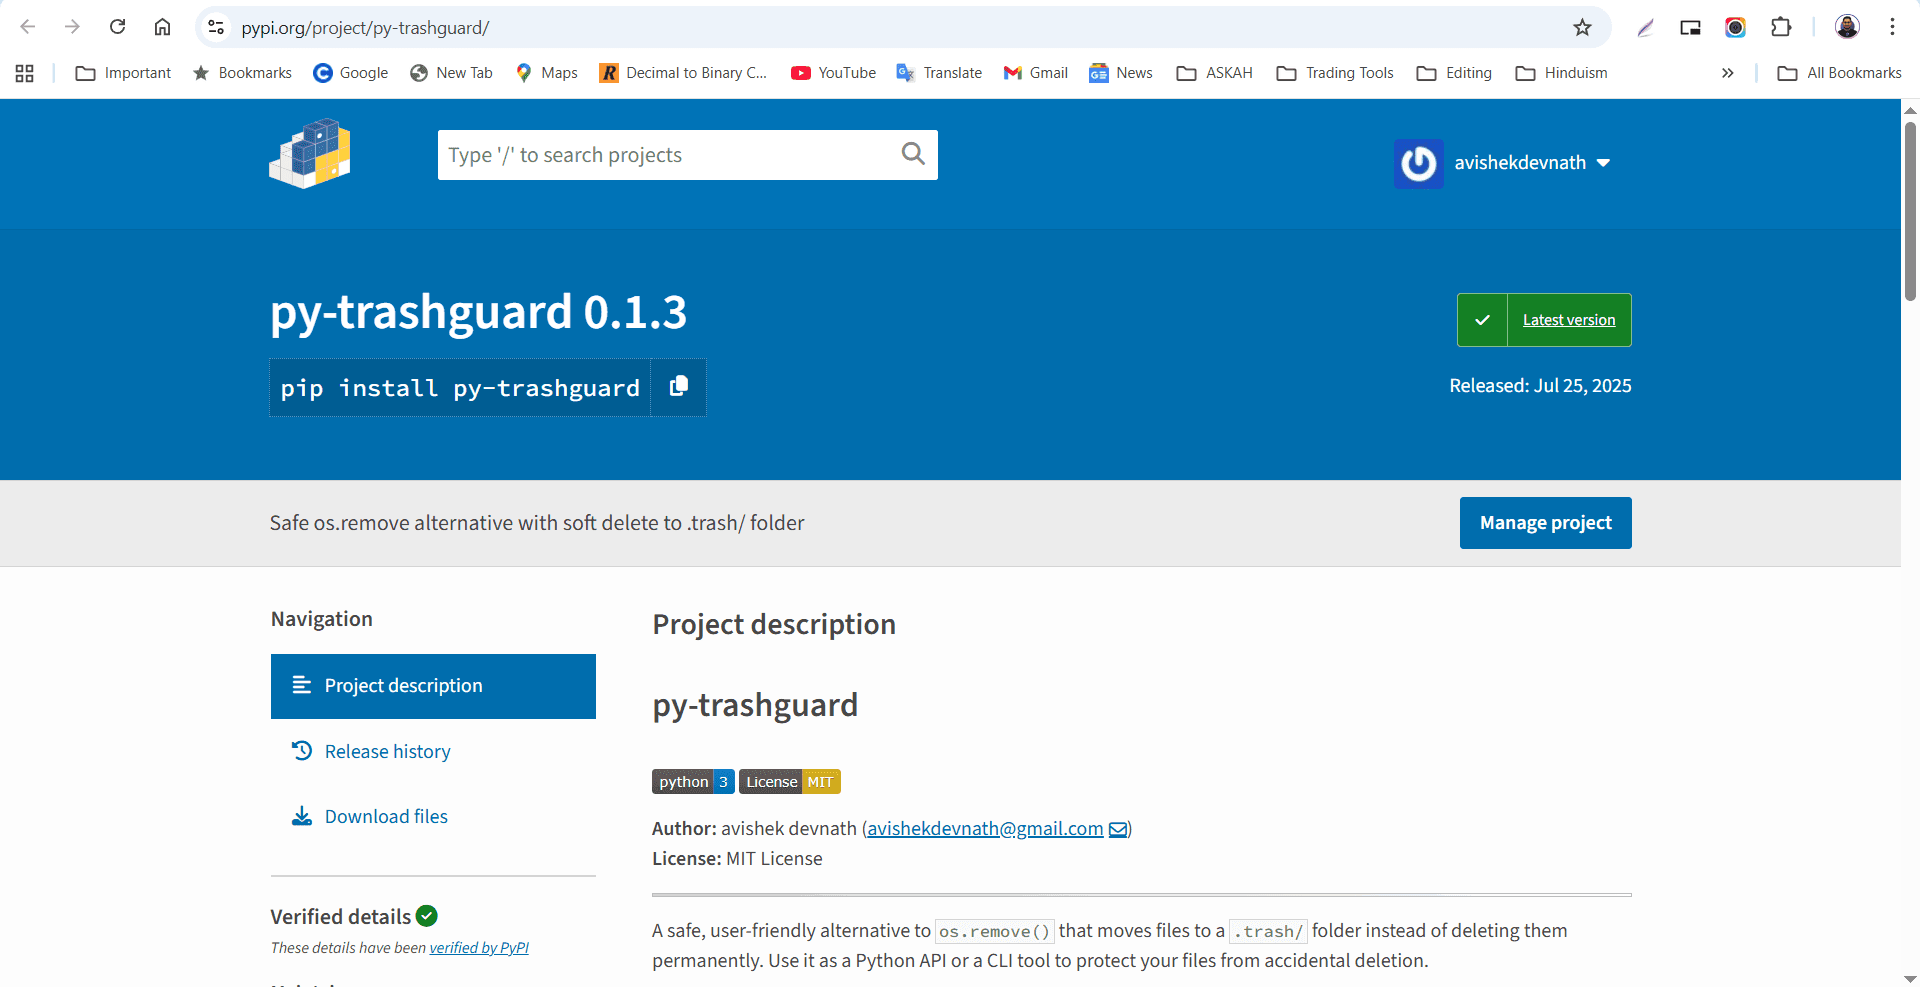Open Gmail from the bookmarks bar

coord(1035,72)
